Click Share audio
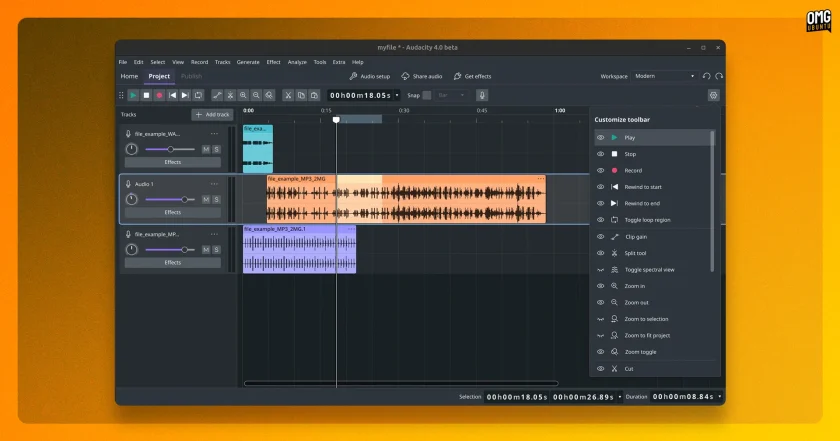Screen dimensions: 840x441 click(x=422, y=77)
